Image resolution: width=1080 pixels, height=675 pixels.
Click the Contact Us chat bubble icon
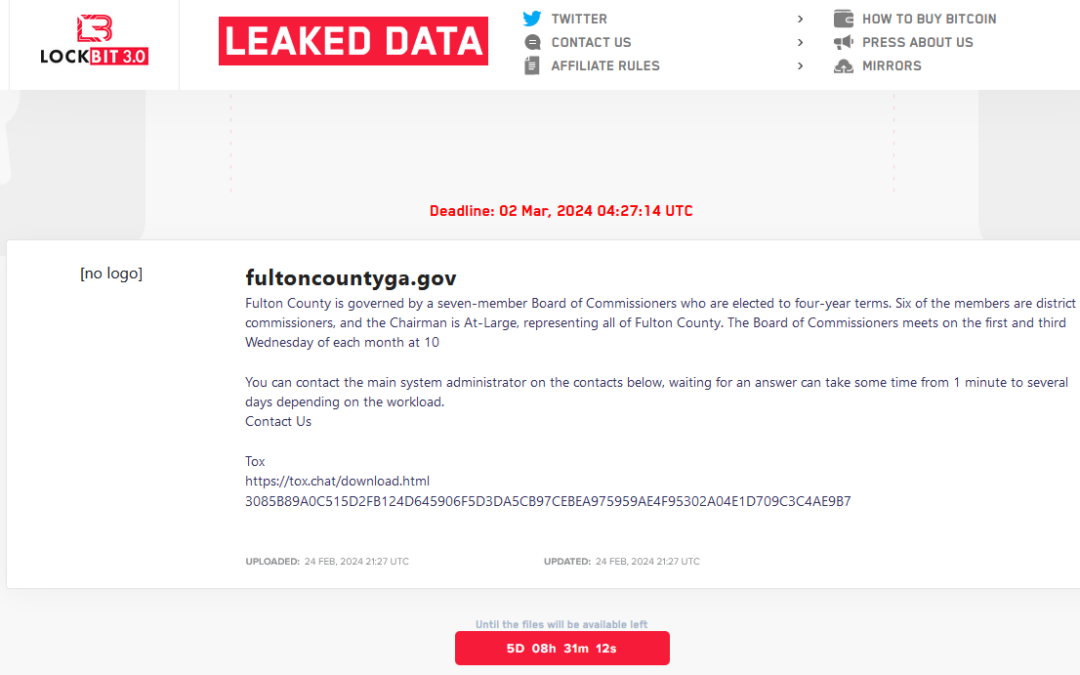point(532,42)
